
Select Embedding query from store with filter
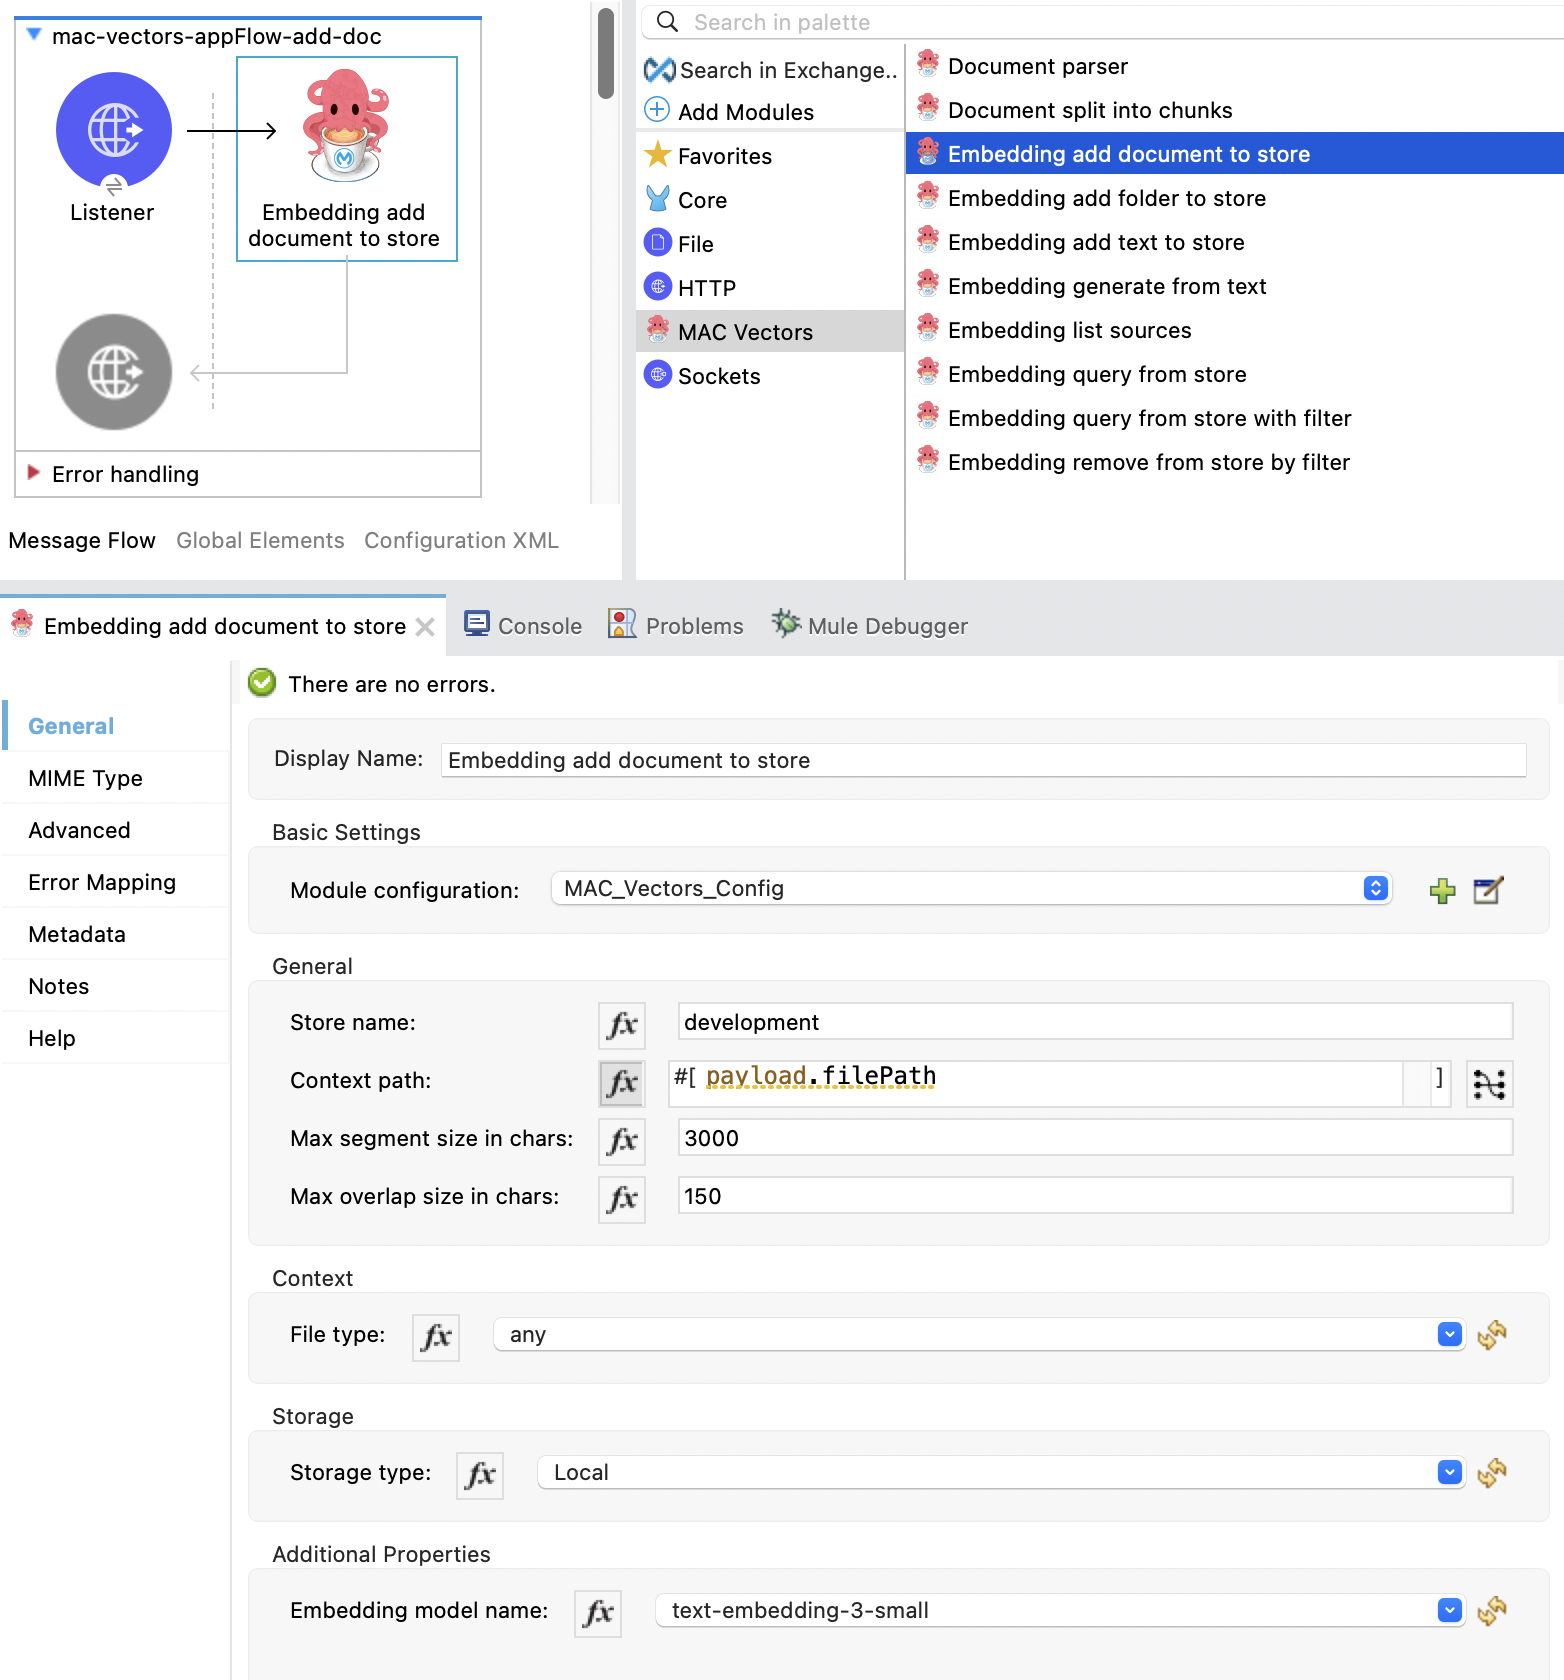point(1134,418)
